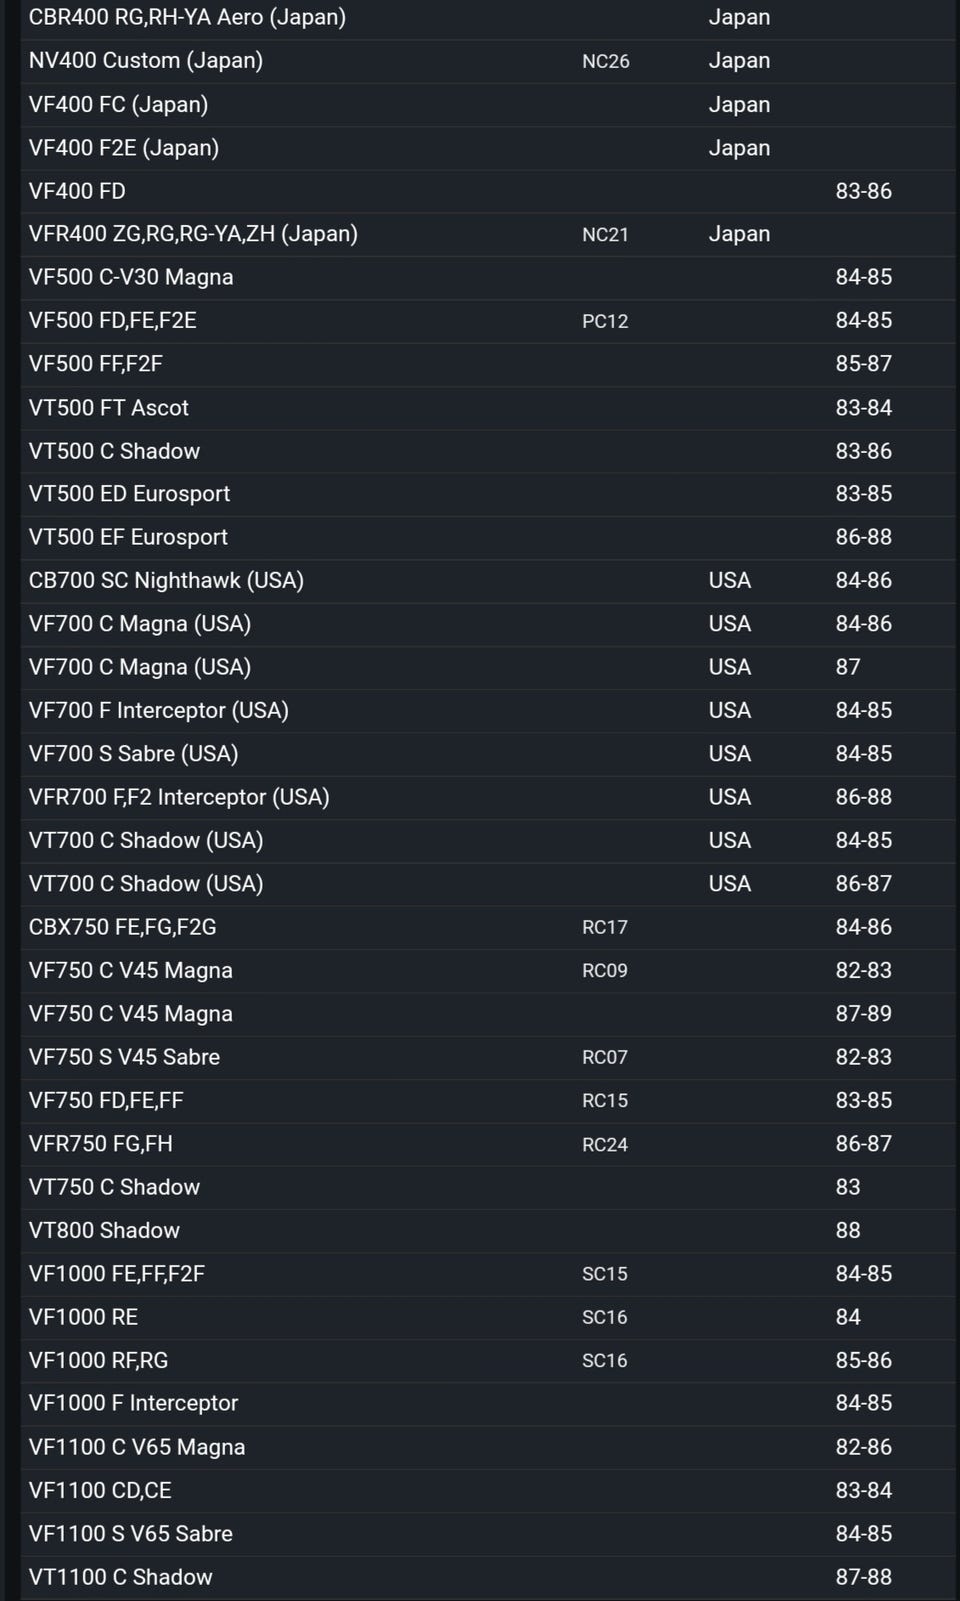This screenshot has height=1601, width=960.
Task: Click the RC24 model code
Action: tap(604, 1145)
